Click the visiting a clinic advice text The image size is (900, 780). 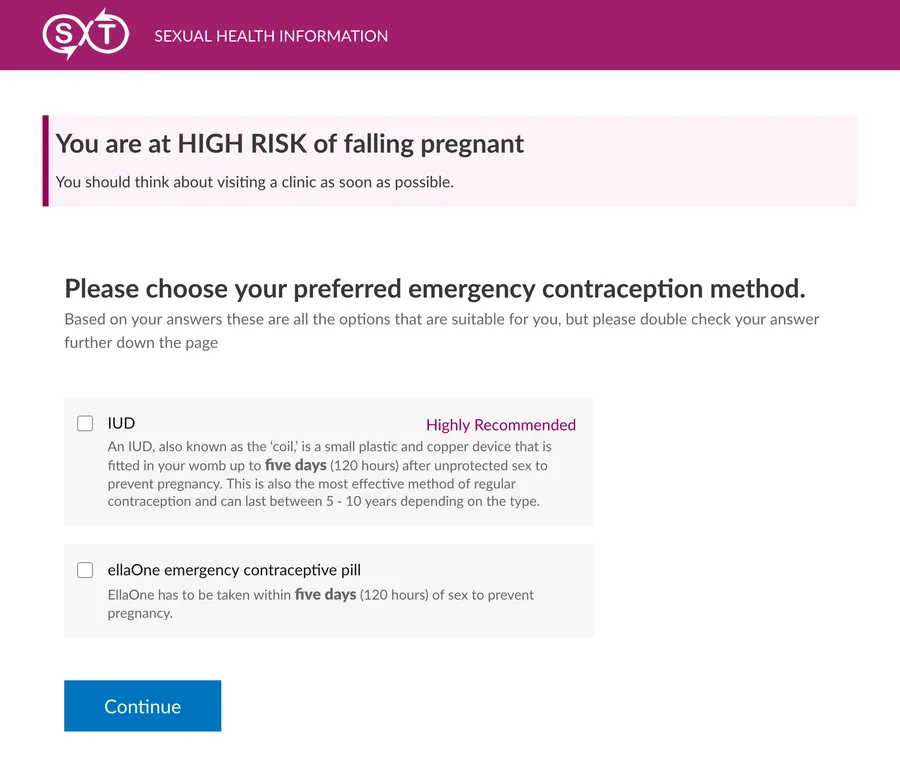[x=255, y=182]
